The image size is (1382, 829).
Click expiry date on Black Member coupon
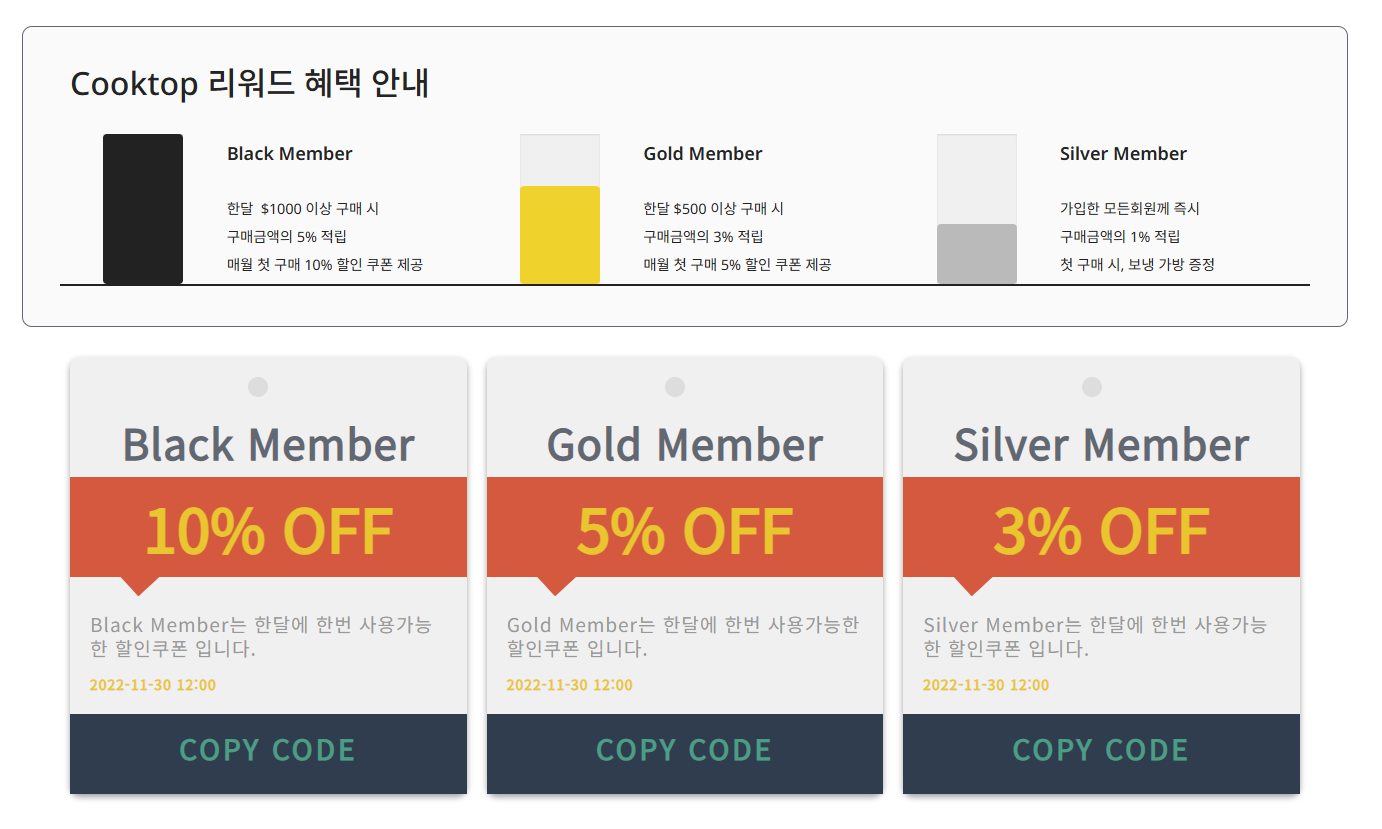click(153, 685)
